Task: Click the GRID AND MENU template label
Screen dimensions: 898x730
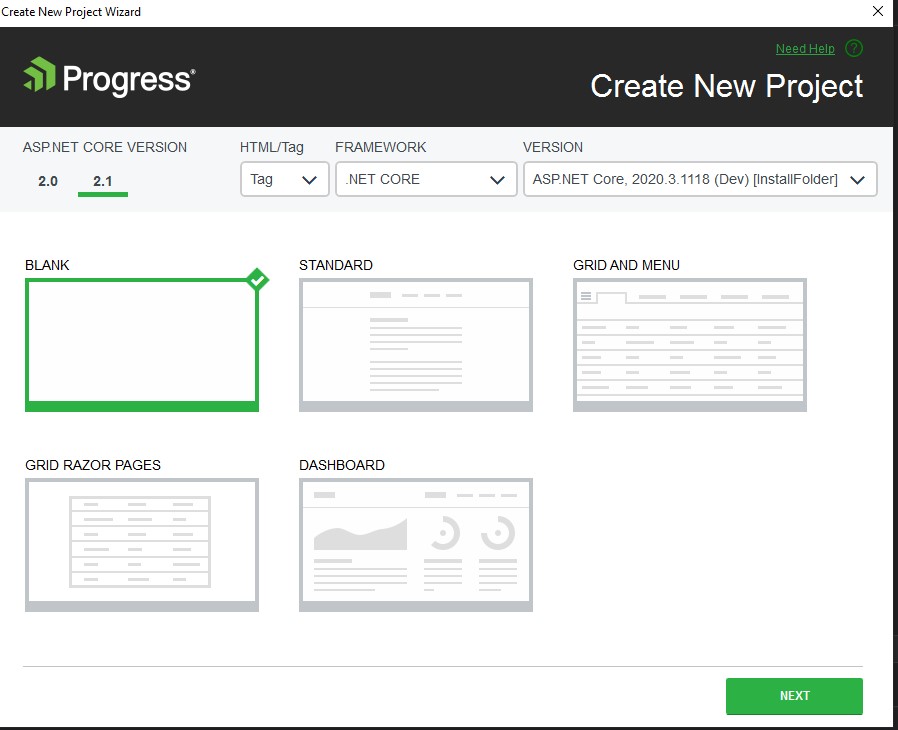Action: tap(627, 265)
